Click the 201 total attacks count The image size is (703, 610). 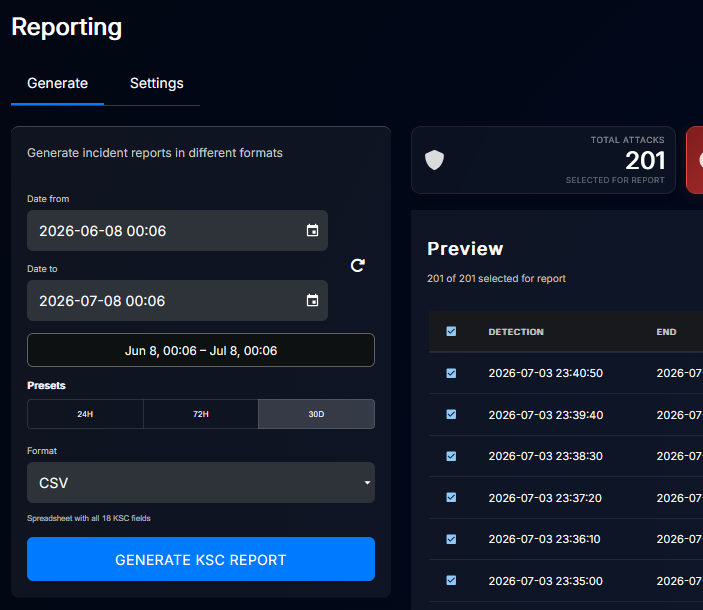tap(645, 160)
